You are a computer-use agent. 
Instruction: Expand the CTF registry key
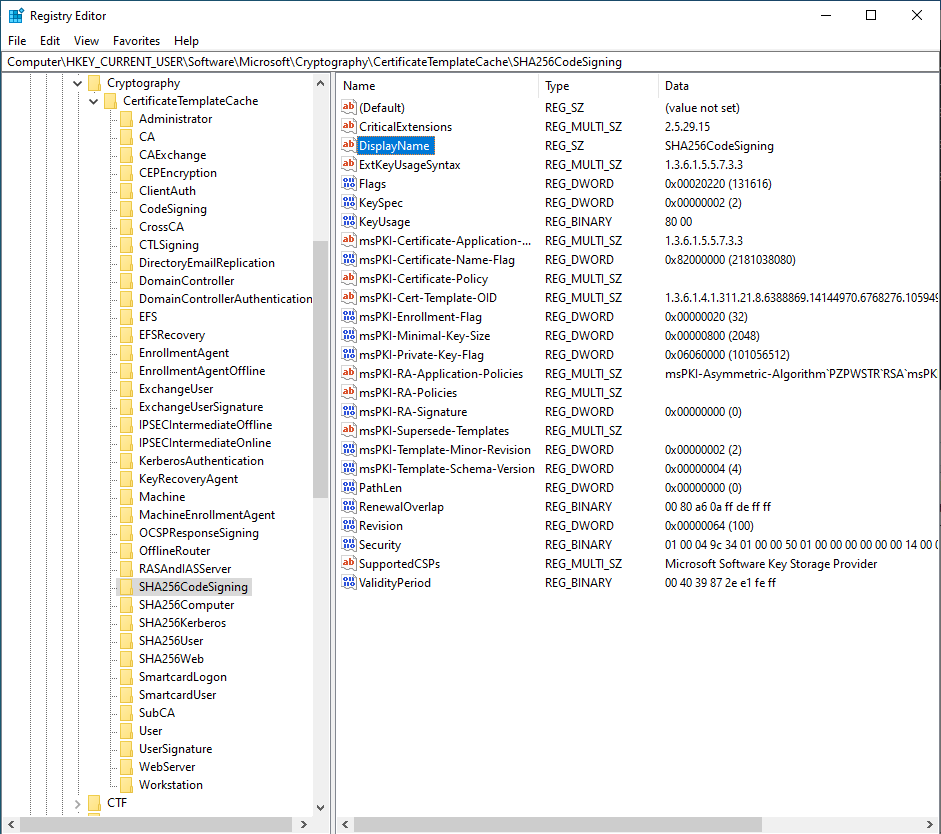click(79, 803)
